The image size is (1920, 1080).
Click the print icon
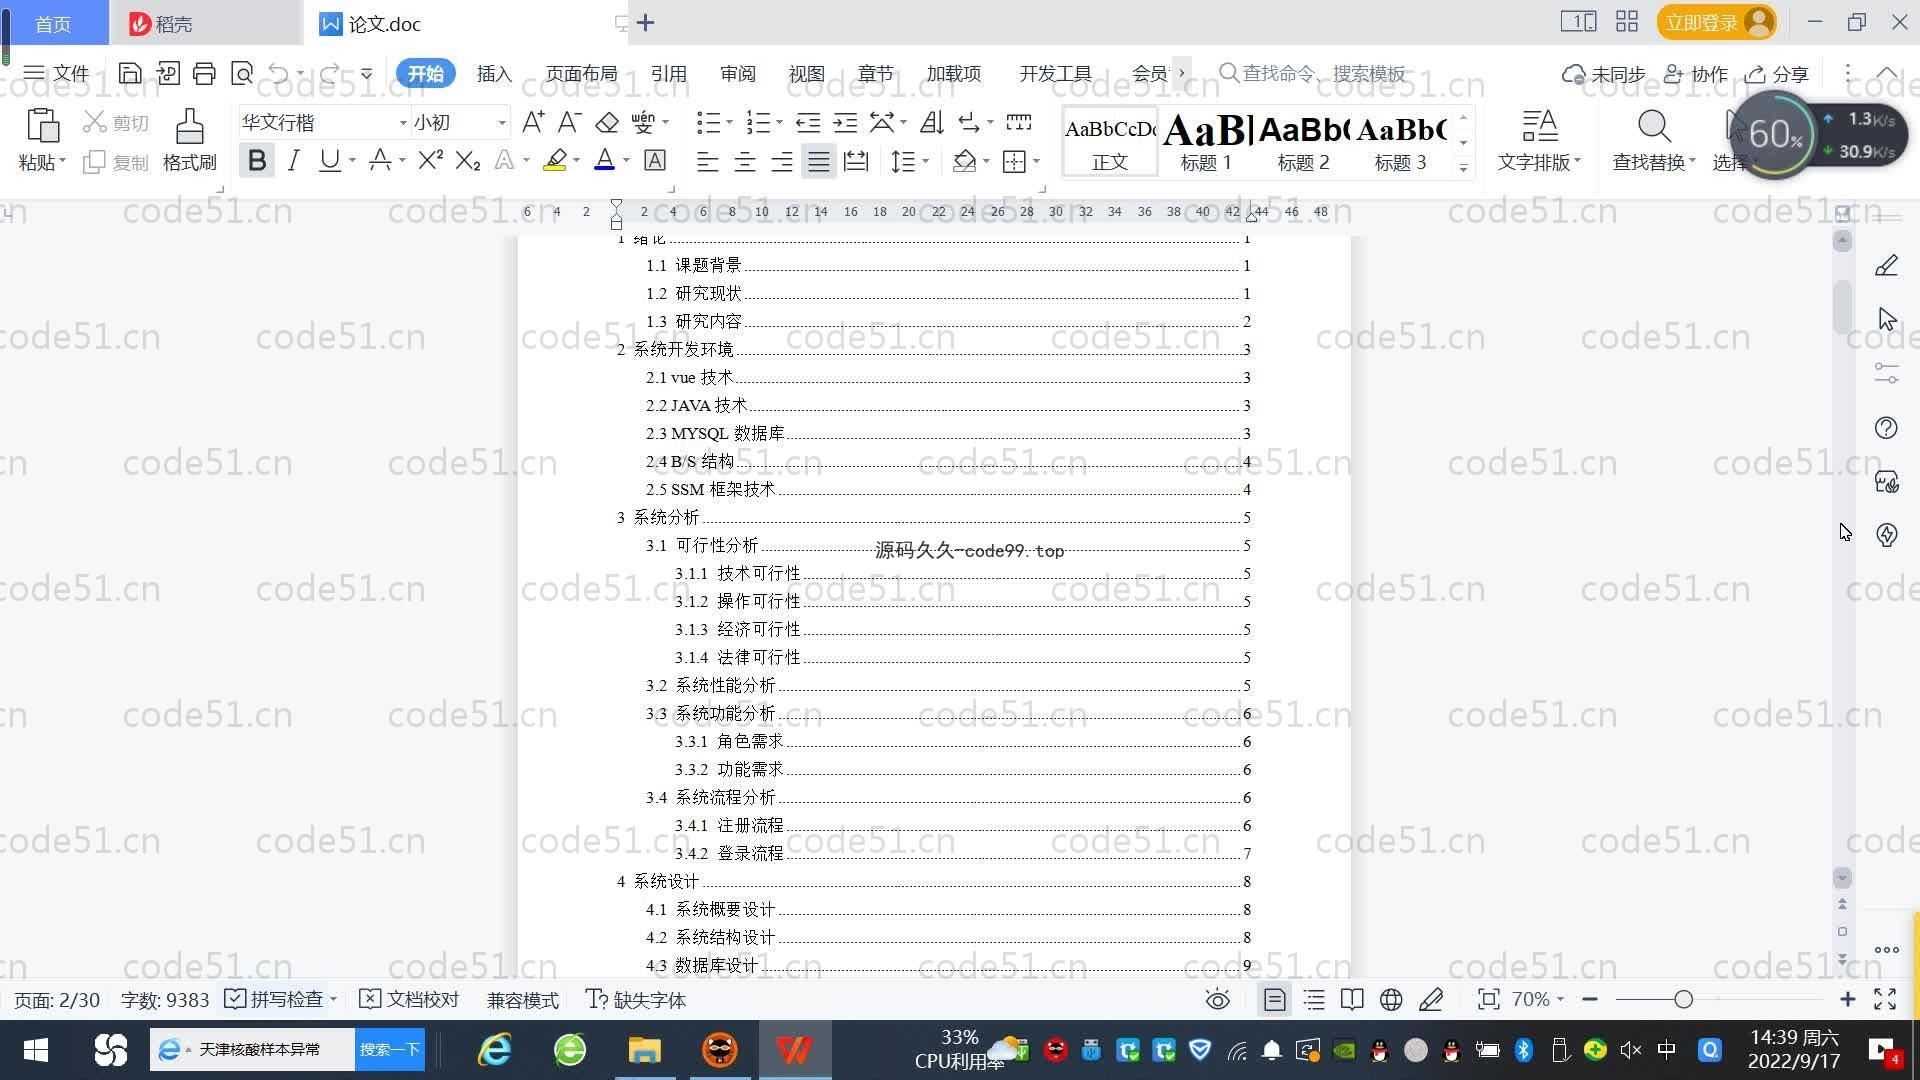(x=204, y=73)
